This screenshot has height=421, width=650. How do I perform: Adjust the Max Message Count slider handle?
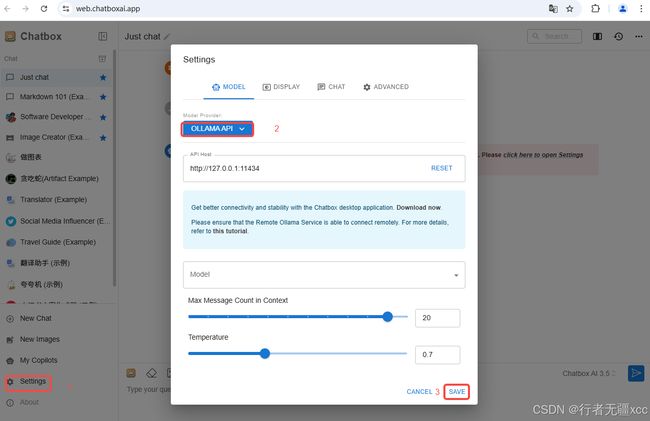[x=388, y=317]
